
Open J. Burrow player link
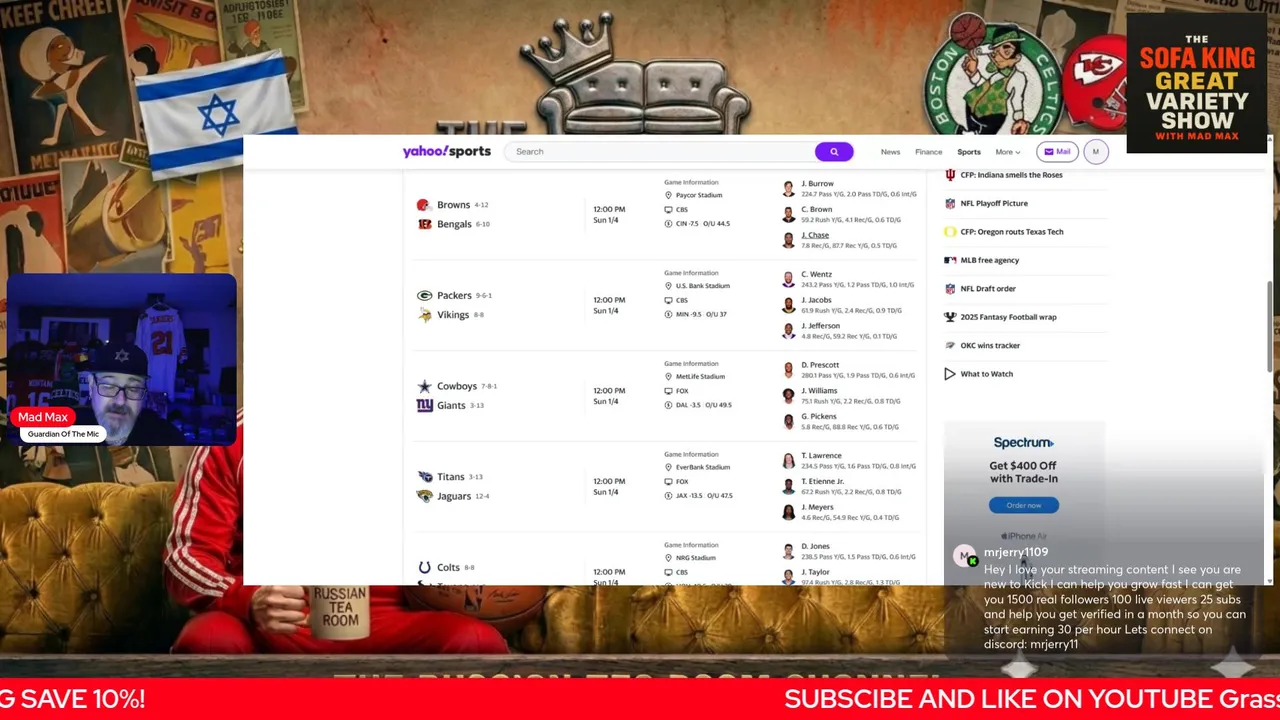pyautogui.click(x=817, y=184)
